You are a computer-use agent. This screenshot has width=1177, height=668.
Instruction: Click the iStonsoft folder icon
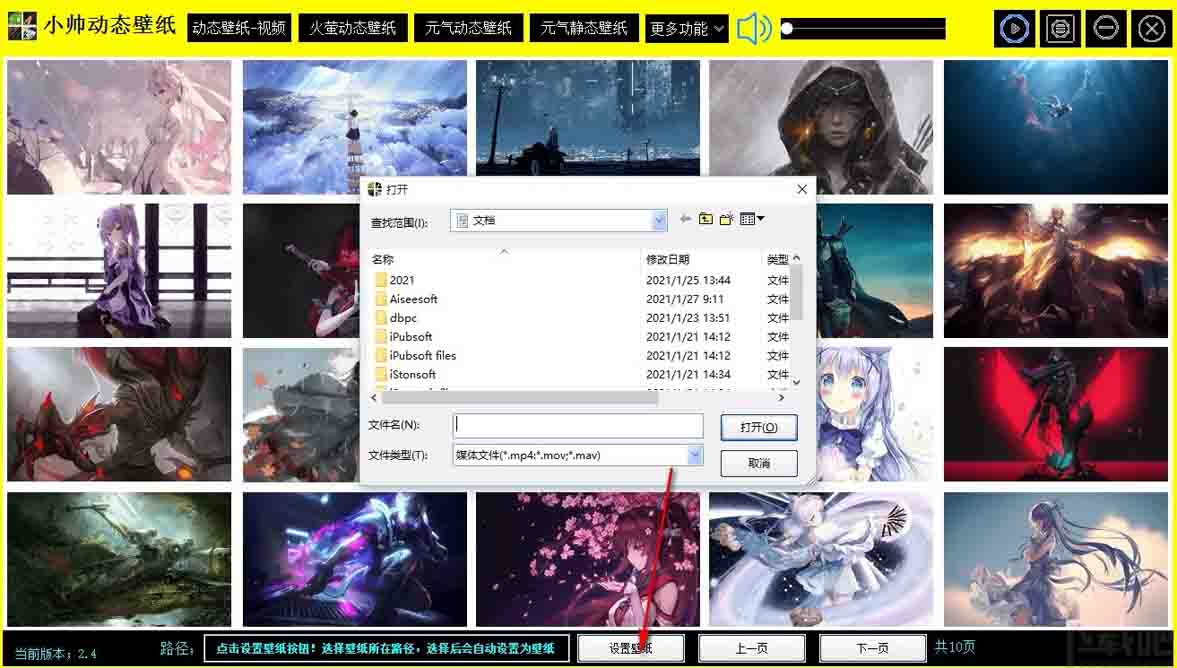381,374
